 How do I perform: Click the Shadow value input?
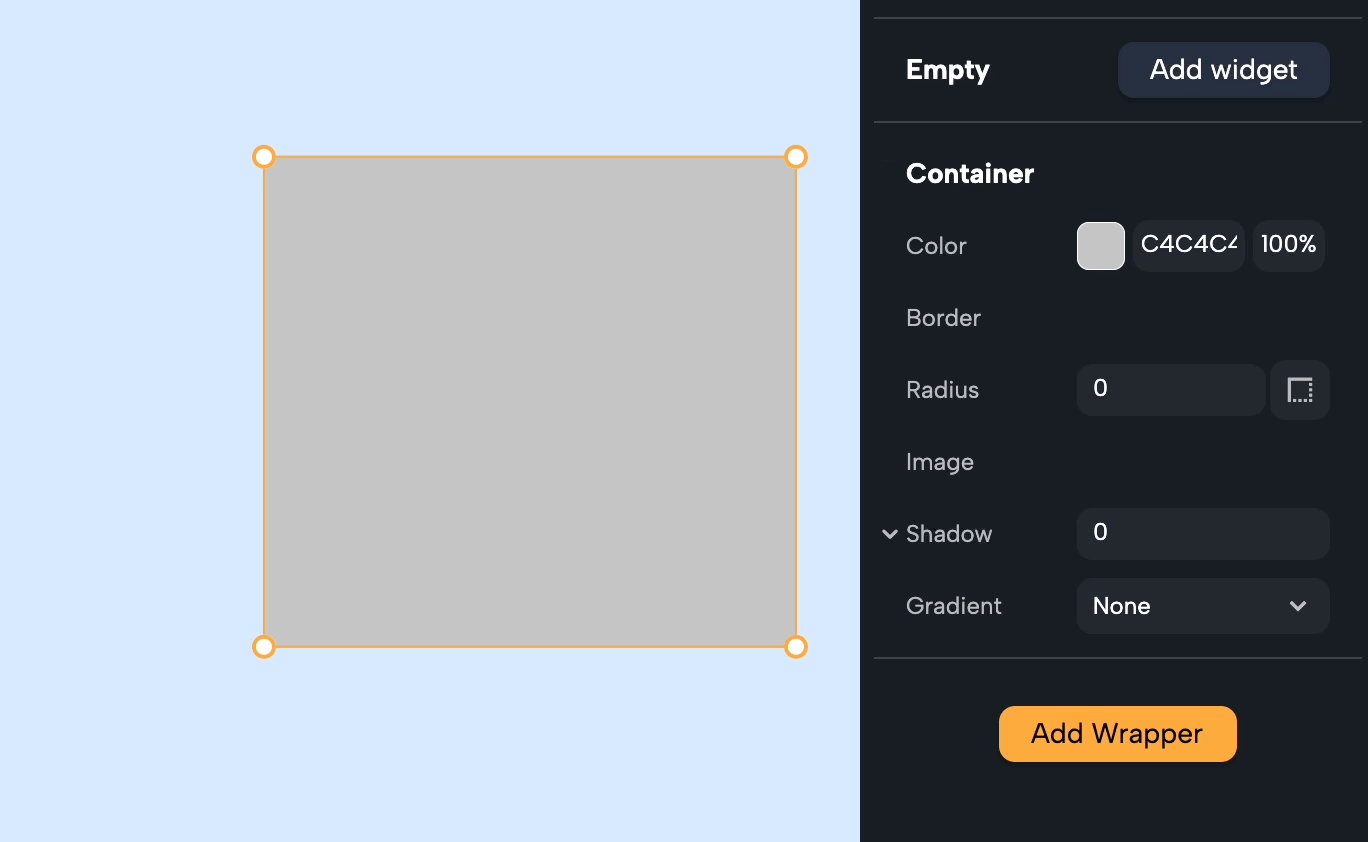click(1203, 534)
